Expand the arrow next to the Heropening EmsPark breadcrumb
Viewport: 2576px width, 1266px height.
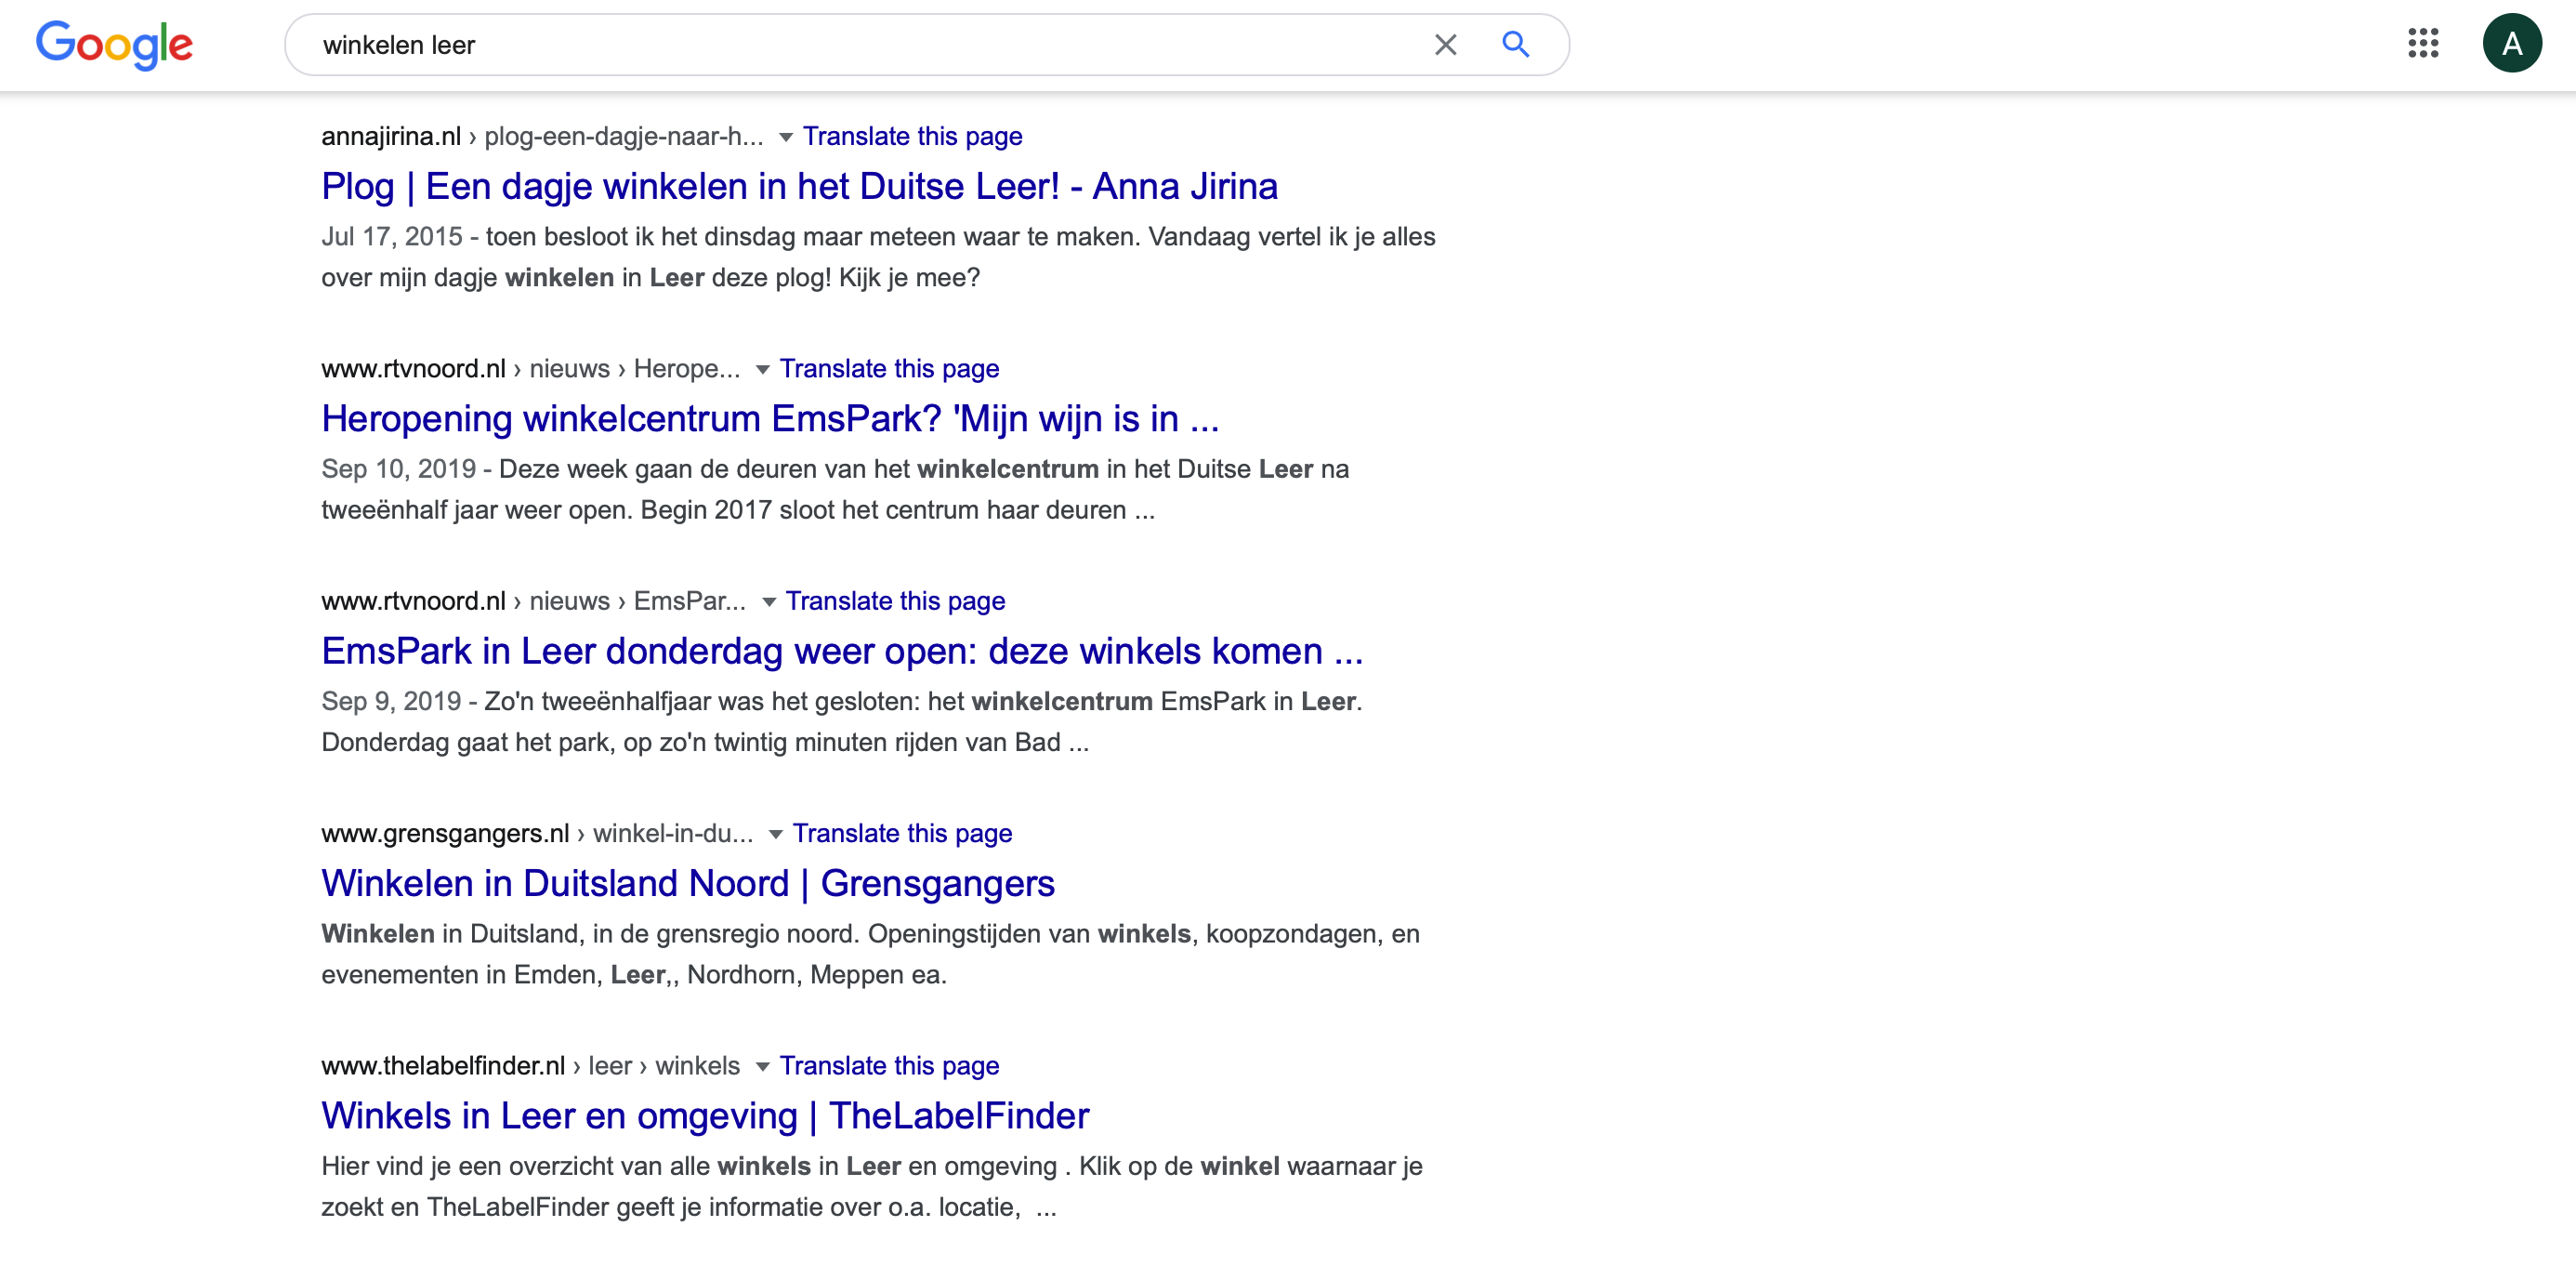click(x=762, y=369)
